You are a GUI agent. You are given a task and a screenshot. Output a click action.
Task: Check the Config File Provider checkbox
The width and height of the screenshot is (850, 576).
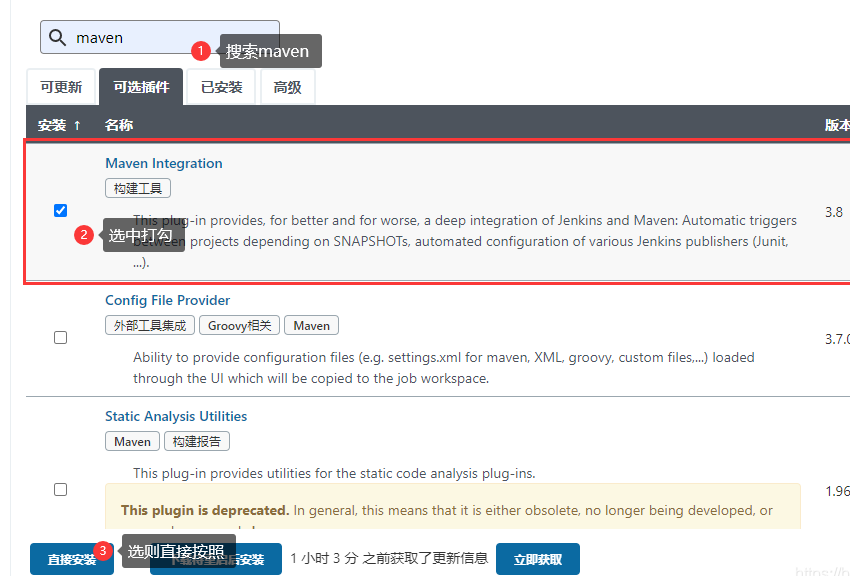(61, 338)
